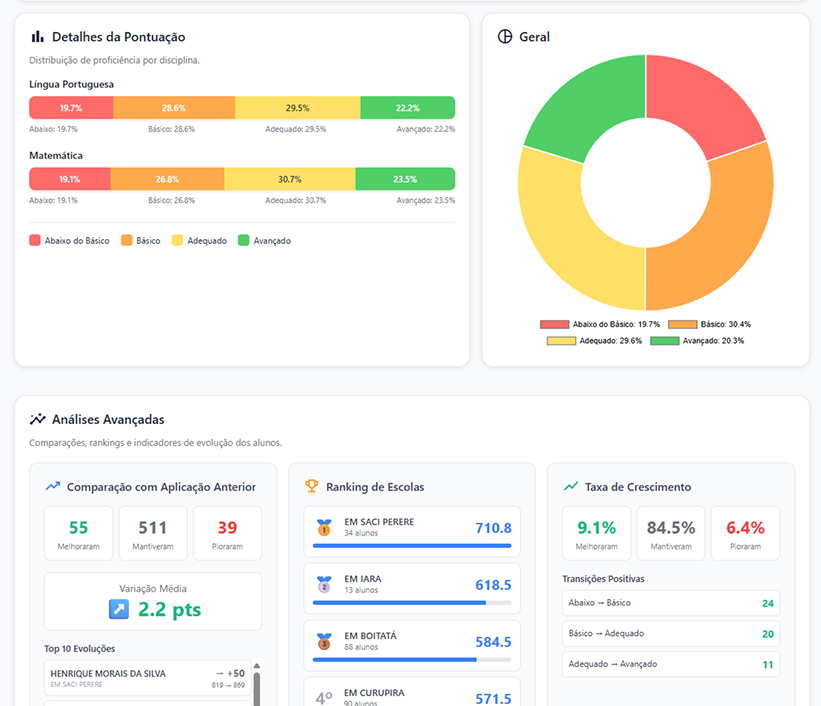
Task: Click the trending arrow icon beside Comparação com Aplicação Anterior
Action: 53,487
